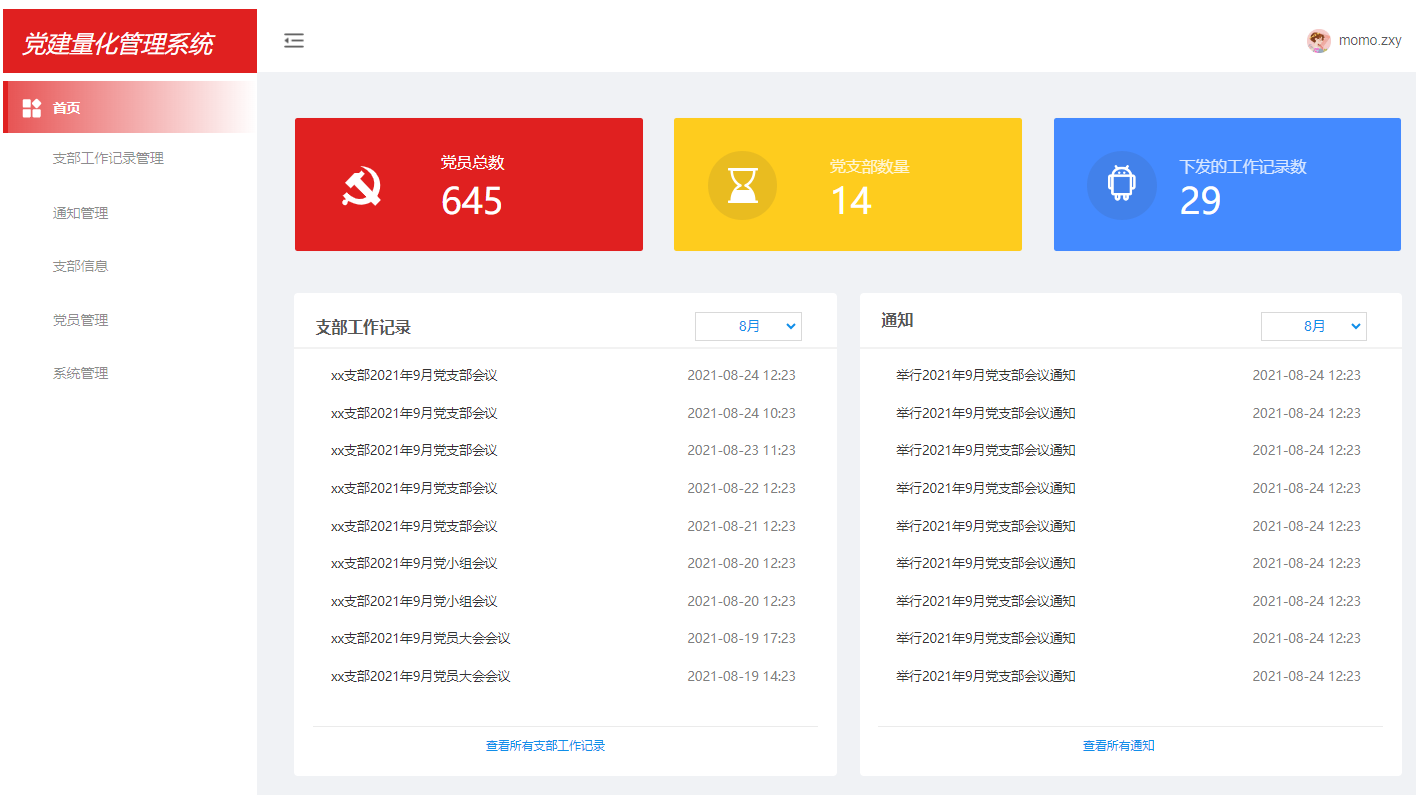Open month dropdown in 支部工作记录 panel
This screenshot has width=1416, height=795.
point(748,326)
